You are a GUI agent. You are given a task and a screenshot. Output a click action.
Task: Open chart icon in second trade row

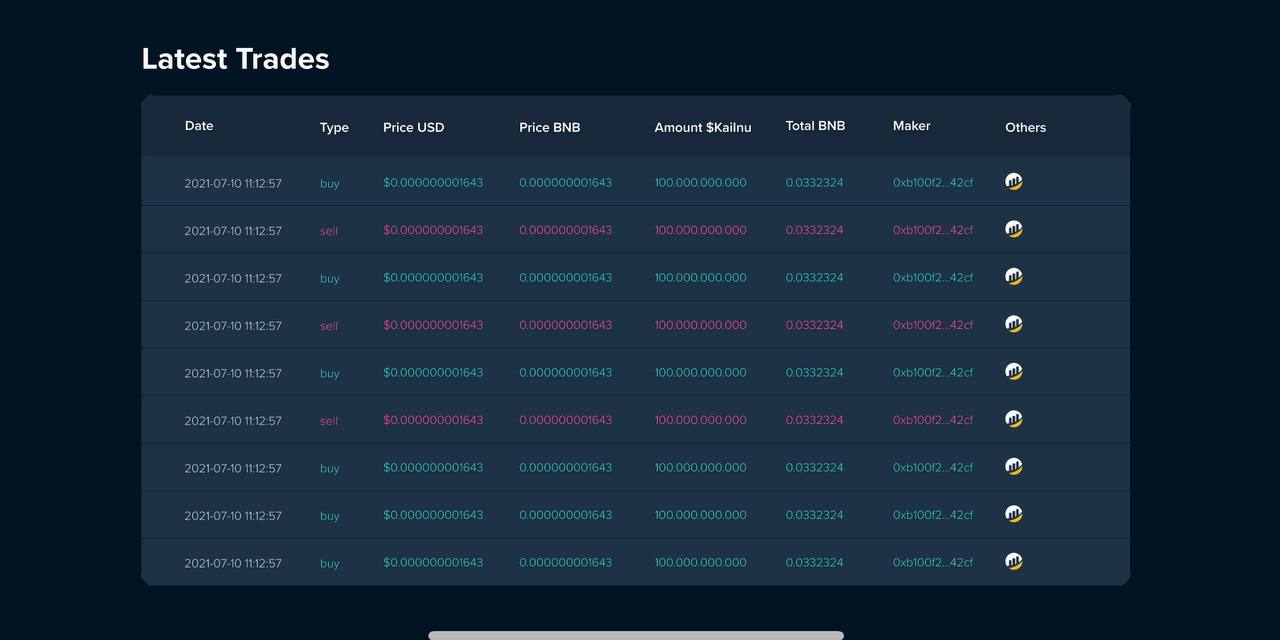(1013, 229)
